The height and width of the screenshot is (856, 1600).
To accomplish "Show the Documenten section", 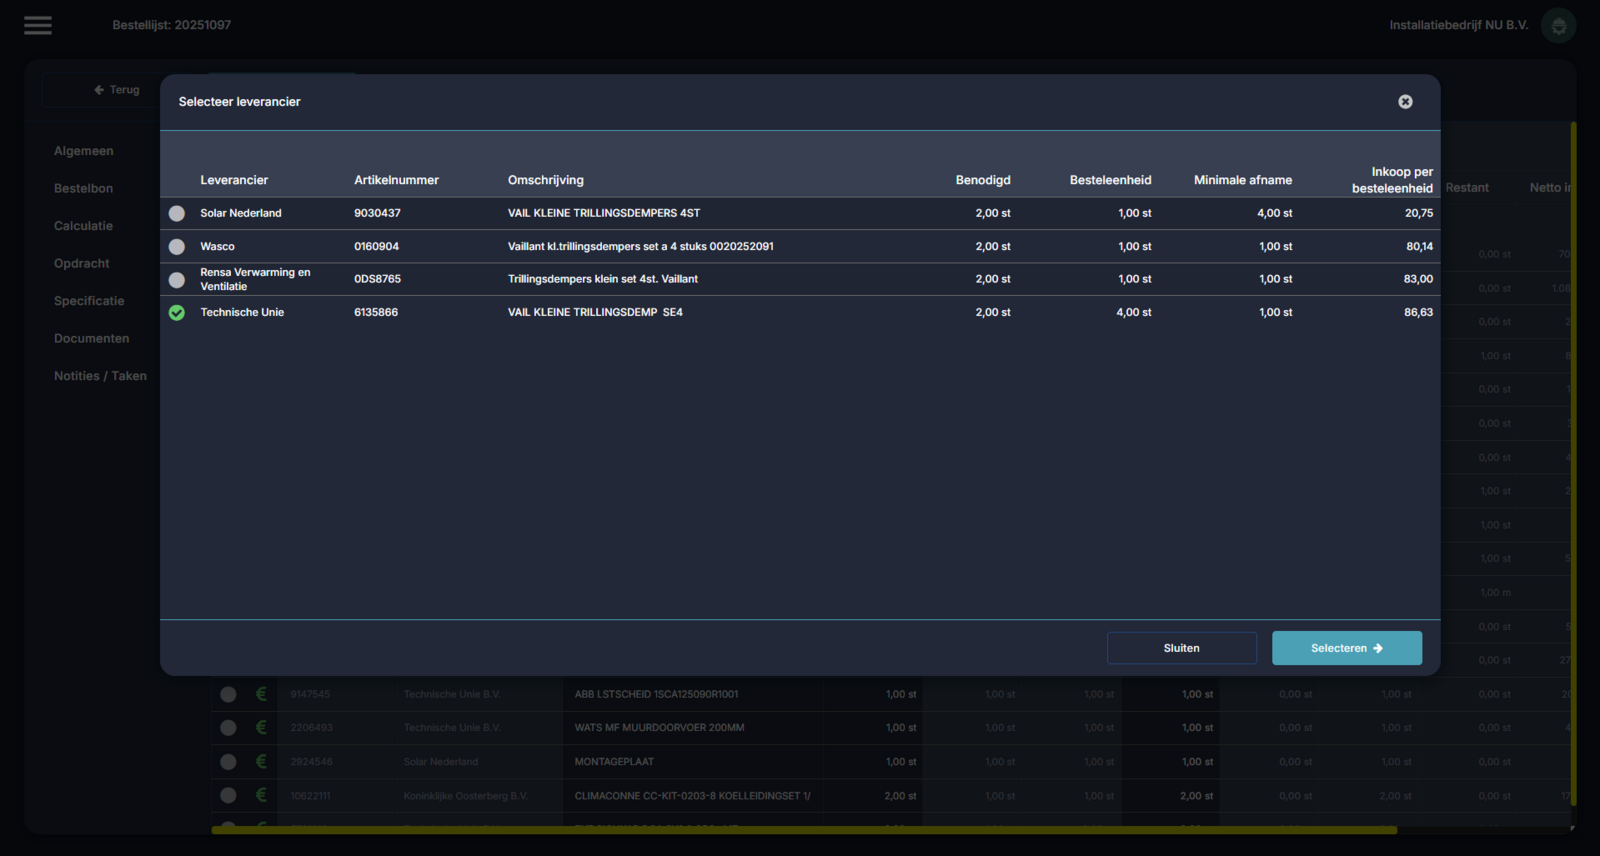I will 92,338.
